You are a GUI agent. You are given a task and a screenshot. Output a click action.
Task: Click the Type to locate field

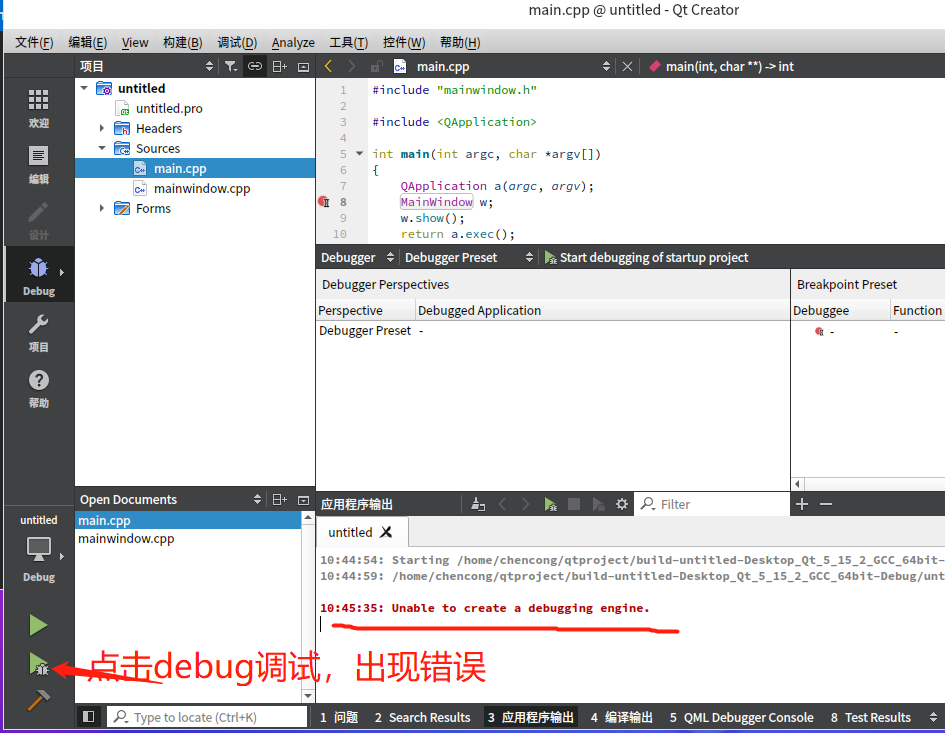click(x=207, y=717)
